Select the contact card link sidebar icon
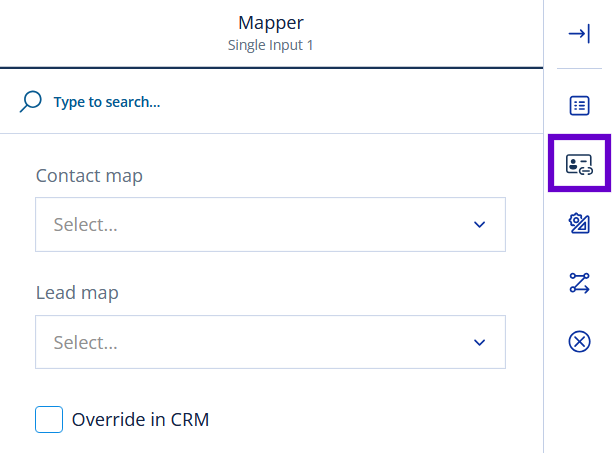 pos(579,164)
